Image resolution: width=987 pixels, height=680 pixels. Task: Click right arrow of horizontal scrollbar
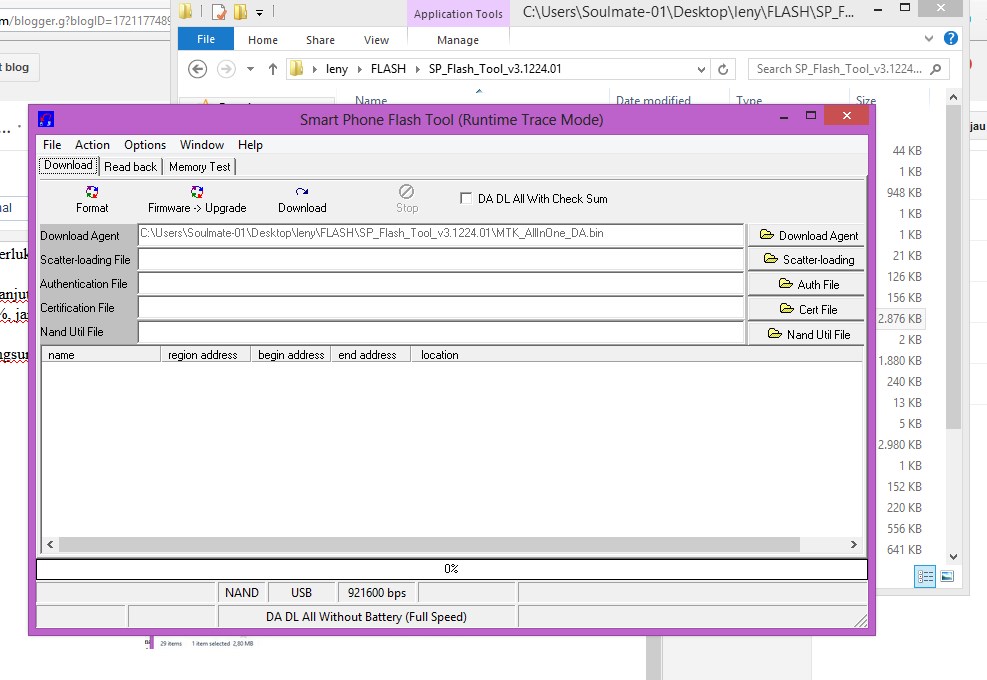[854, 545]
